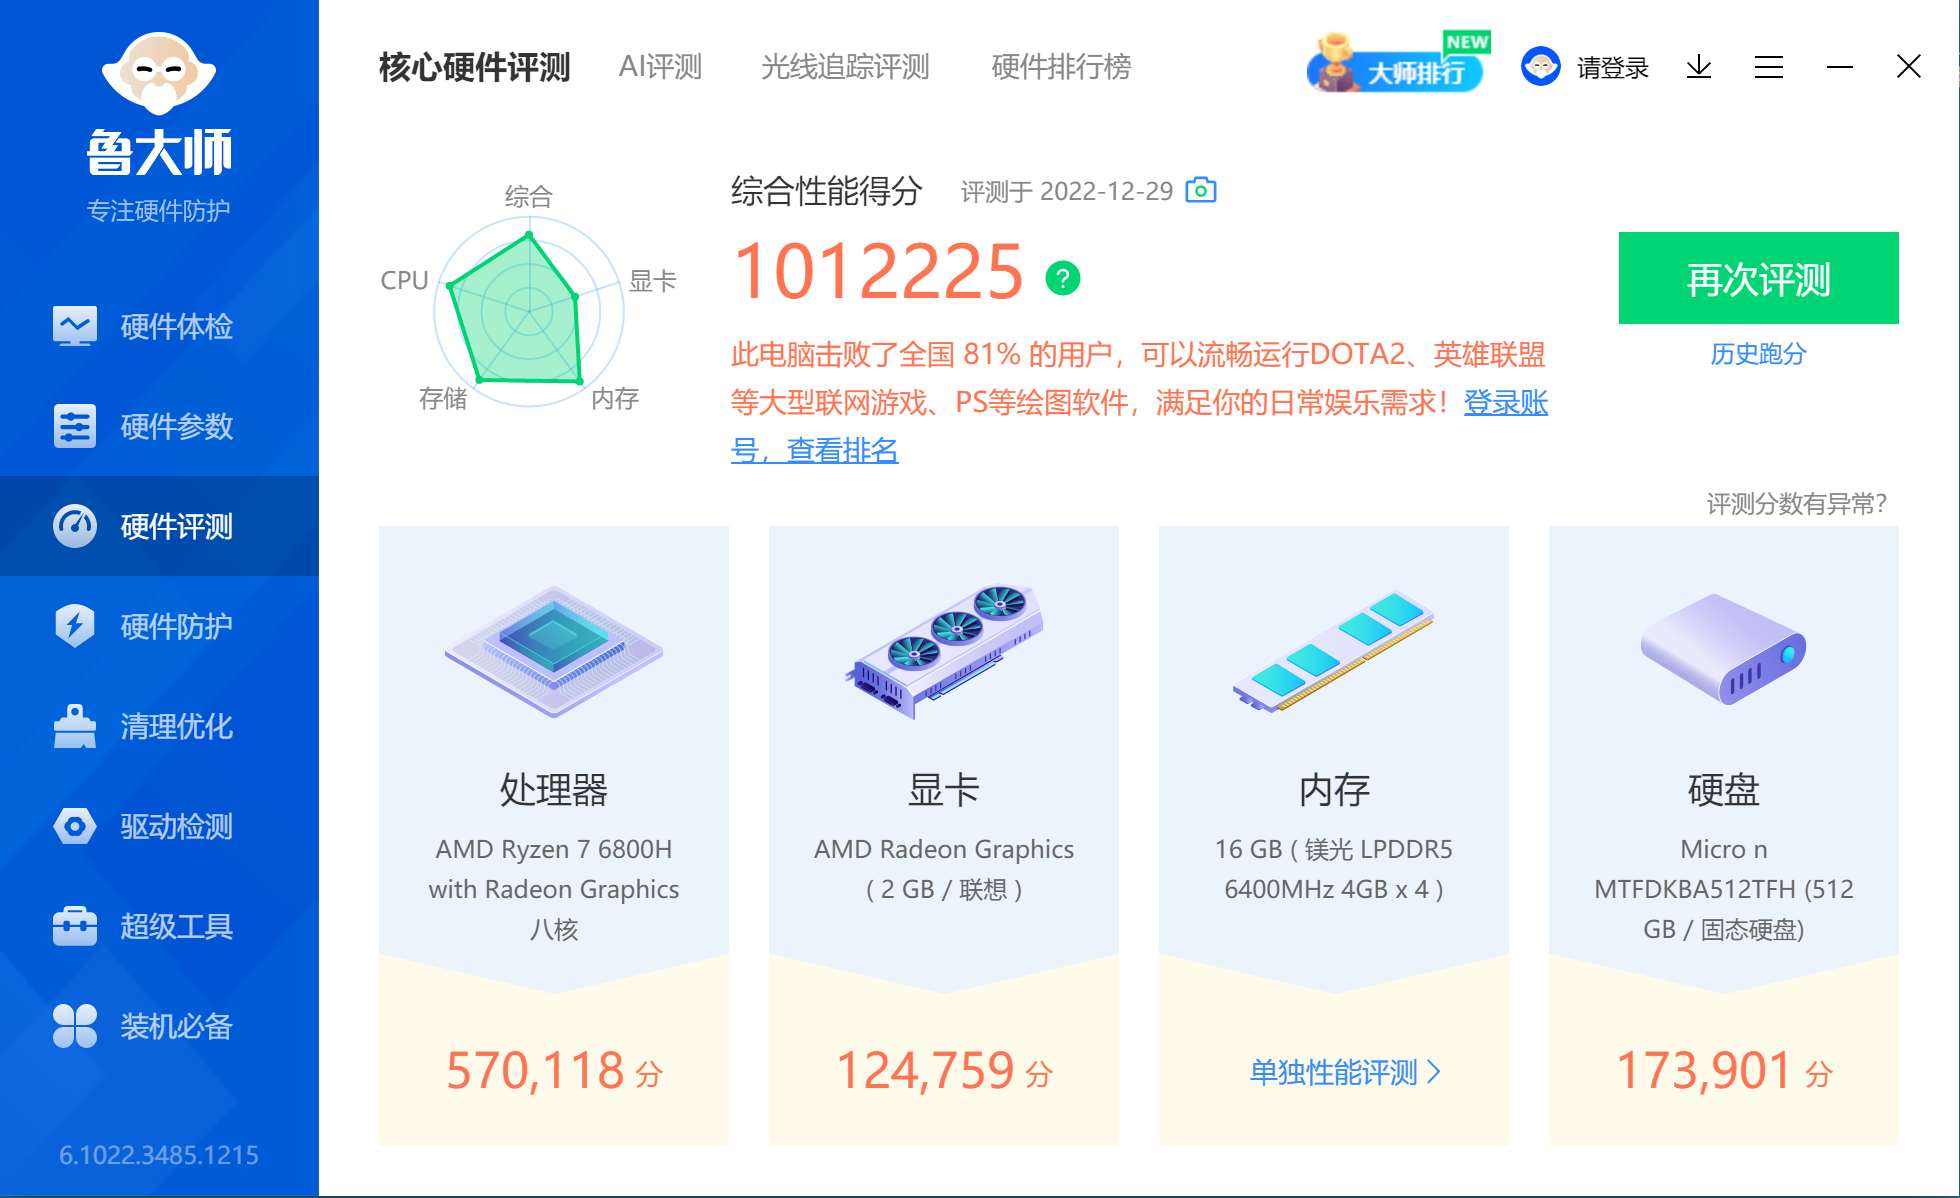Click the 显卡 card title

(944, 790)
